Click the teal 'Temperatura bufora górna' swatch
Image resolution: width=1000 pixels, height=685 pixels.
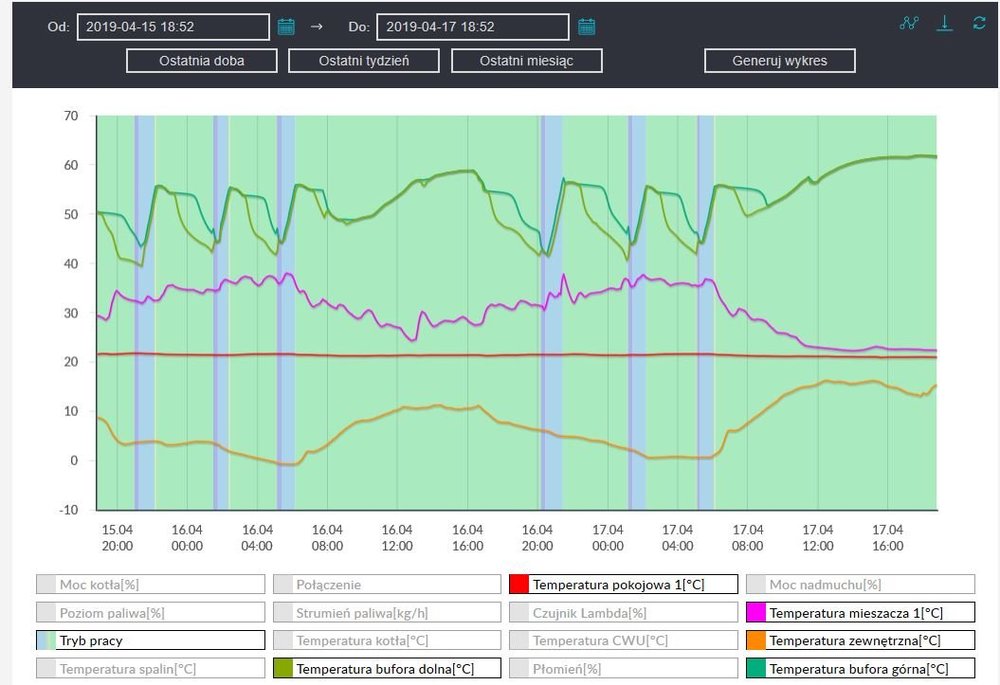click(x=756, y=668)
